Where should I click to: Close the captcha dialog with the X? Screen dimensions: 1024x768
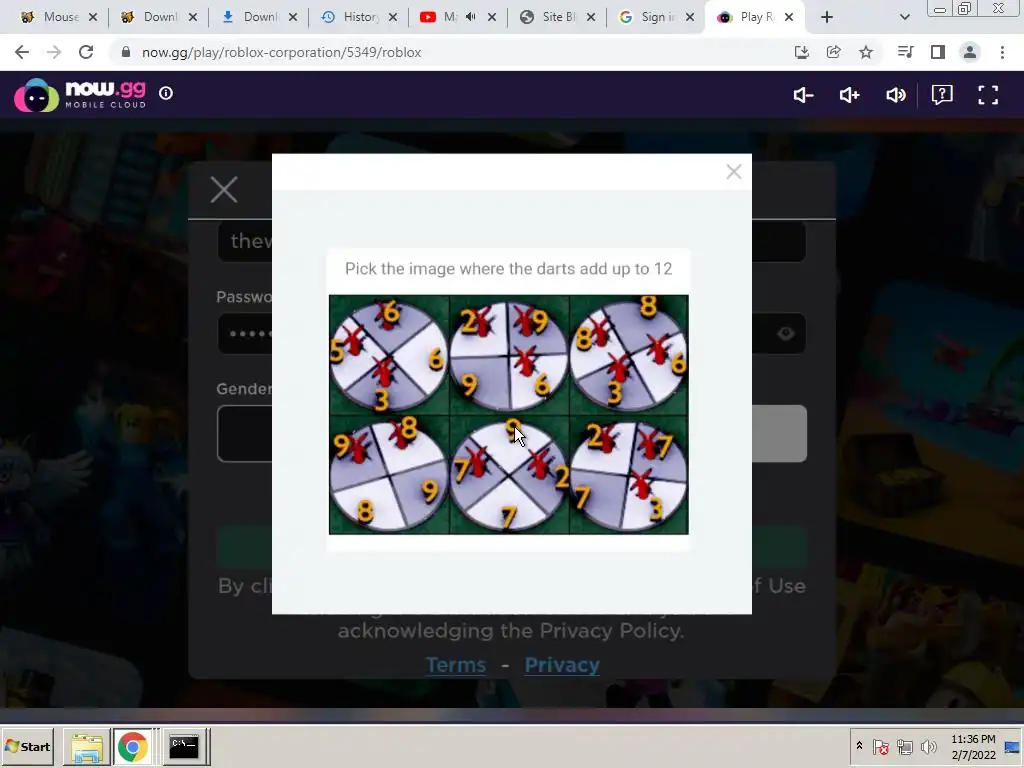(733, 172)
